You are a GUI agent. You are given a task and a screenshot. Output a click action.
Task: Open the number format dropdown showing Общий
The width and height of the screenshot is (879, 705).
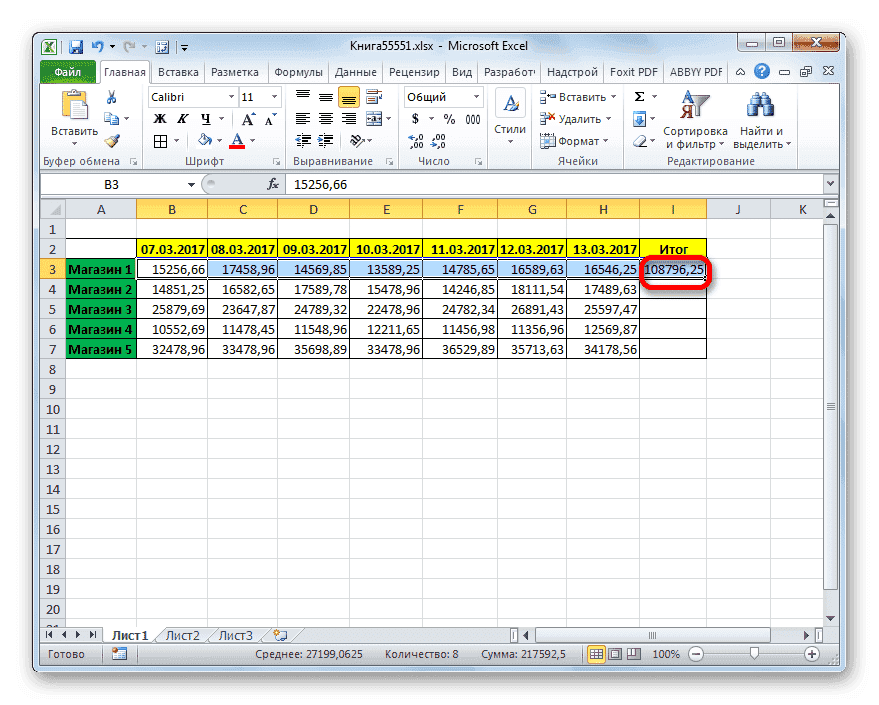click(x=441, y=96)
